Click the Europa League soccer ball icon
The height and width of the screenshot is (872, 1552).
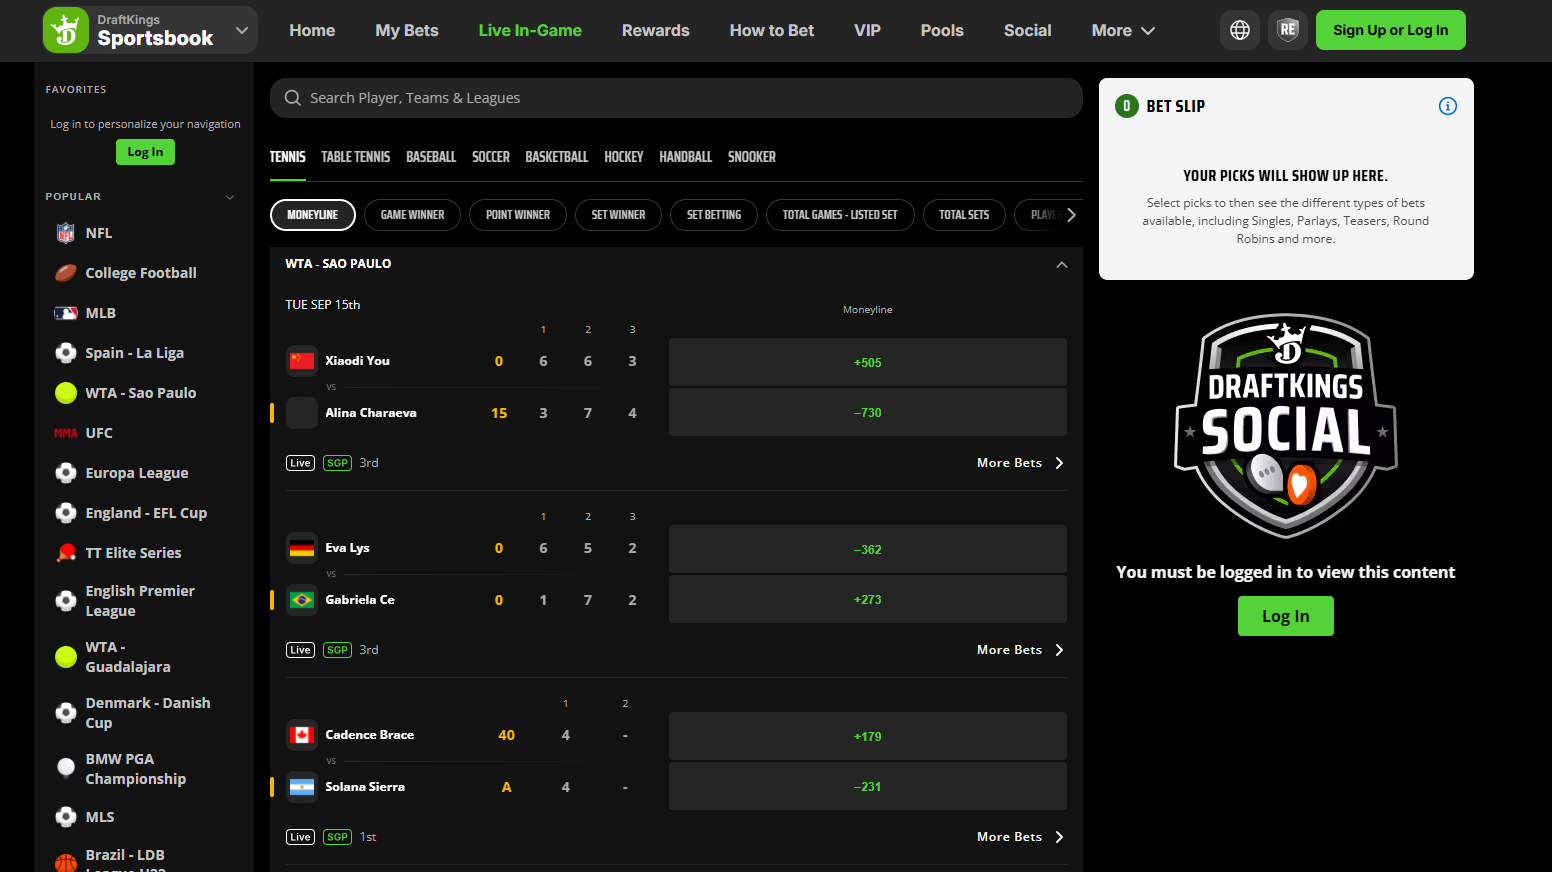point(66,473)
